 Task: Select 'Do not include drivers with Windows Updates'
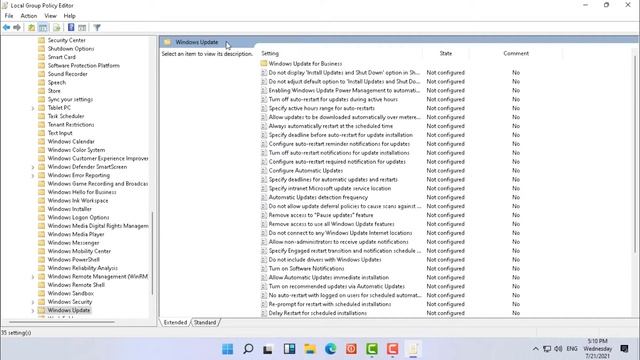(x=325, y=260)
